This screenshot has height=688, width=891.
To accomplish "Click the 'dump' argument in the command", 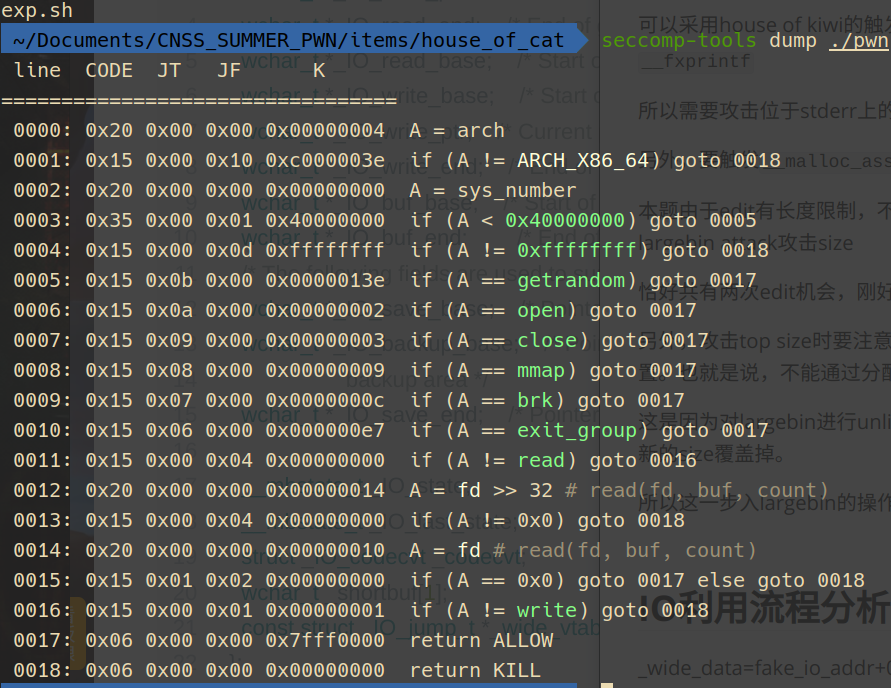I will click(x=793, y=40).
